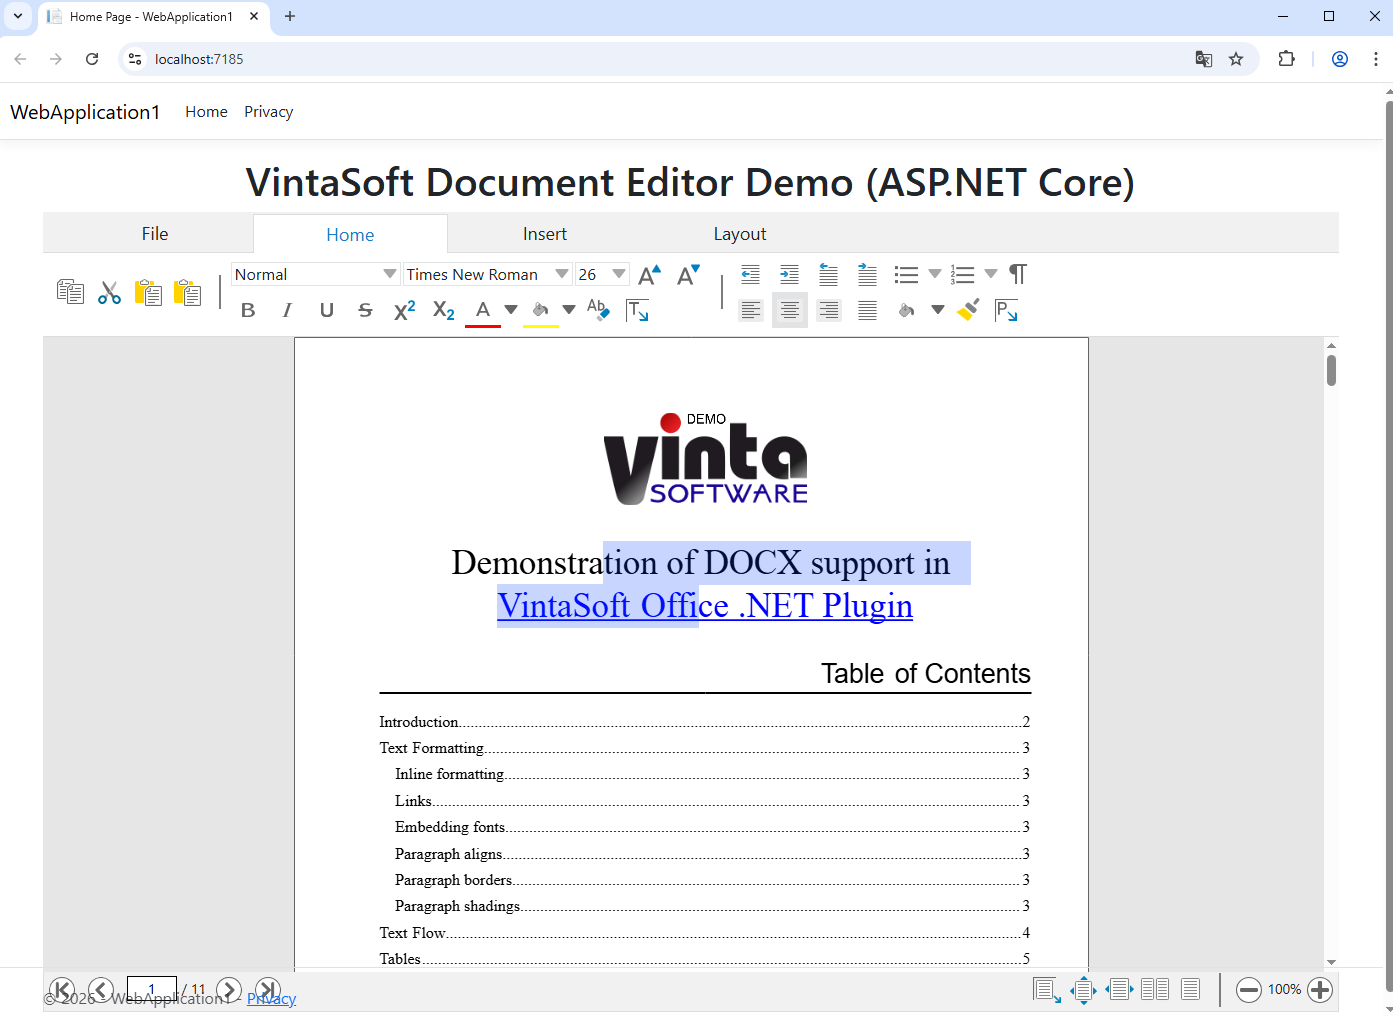Screen dimensions: 1393x1016
Task: Increase font size with grow font icon
Action: point(649,275)
